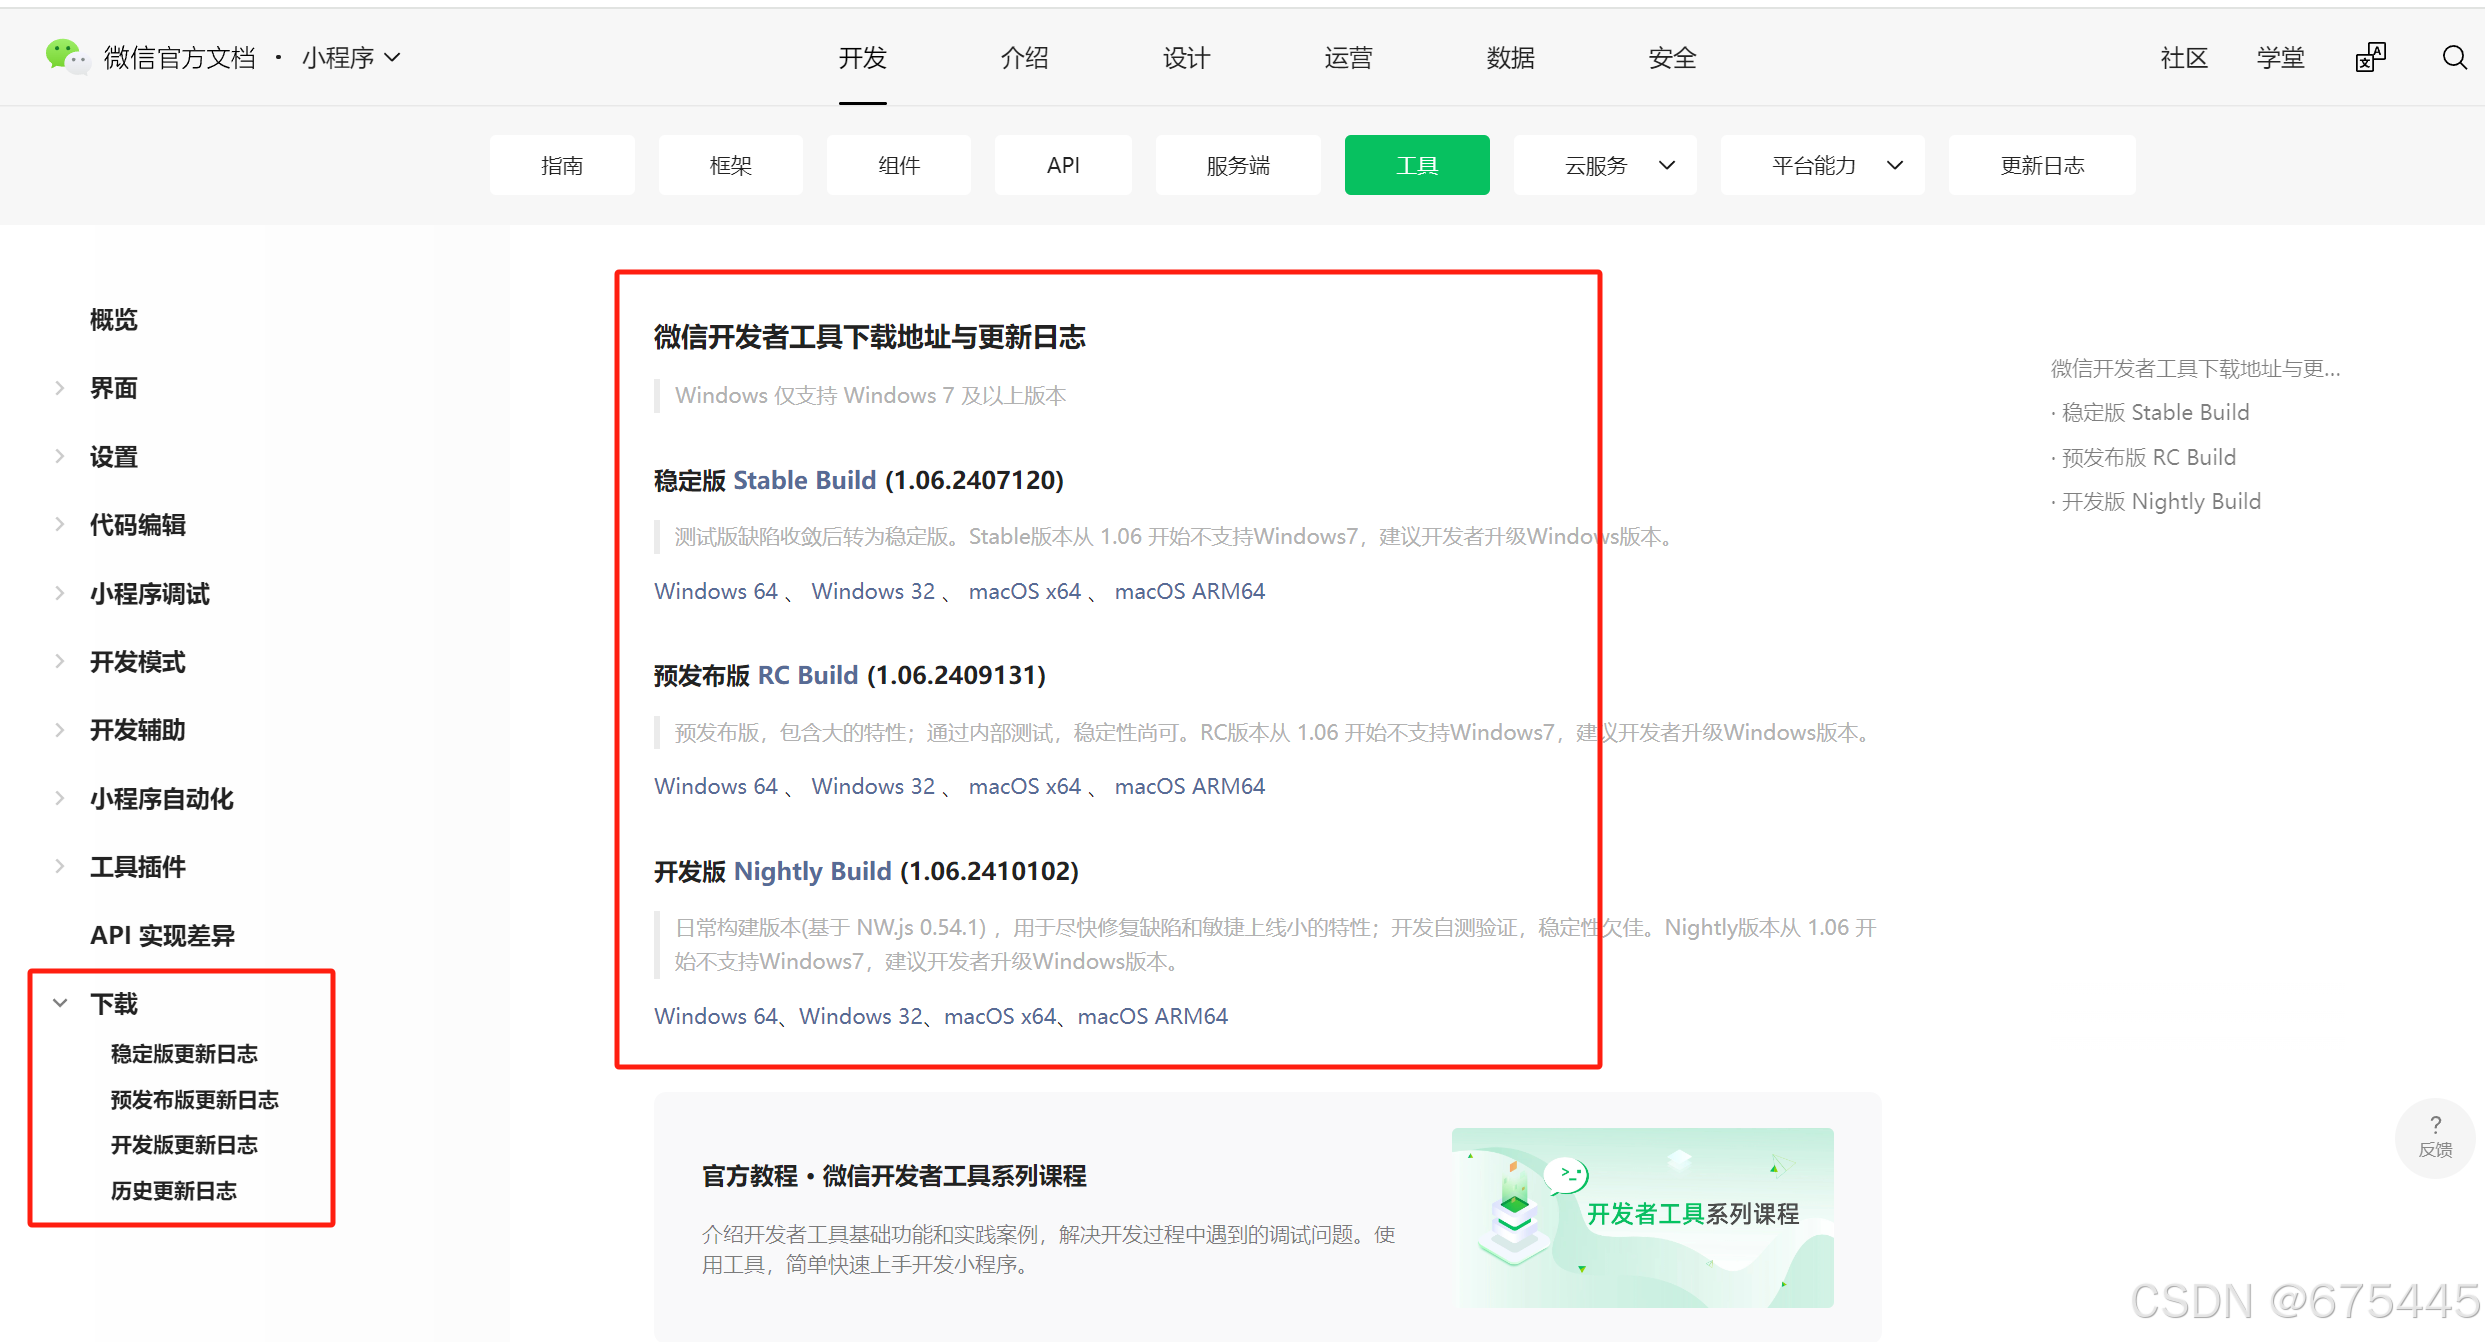
Task: Click the language translate icon
Action: [2370, 58]
